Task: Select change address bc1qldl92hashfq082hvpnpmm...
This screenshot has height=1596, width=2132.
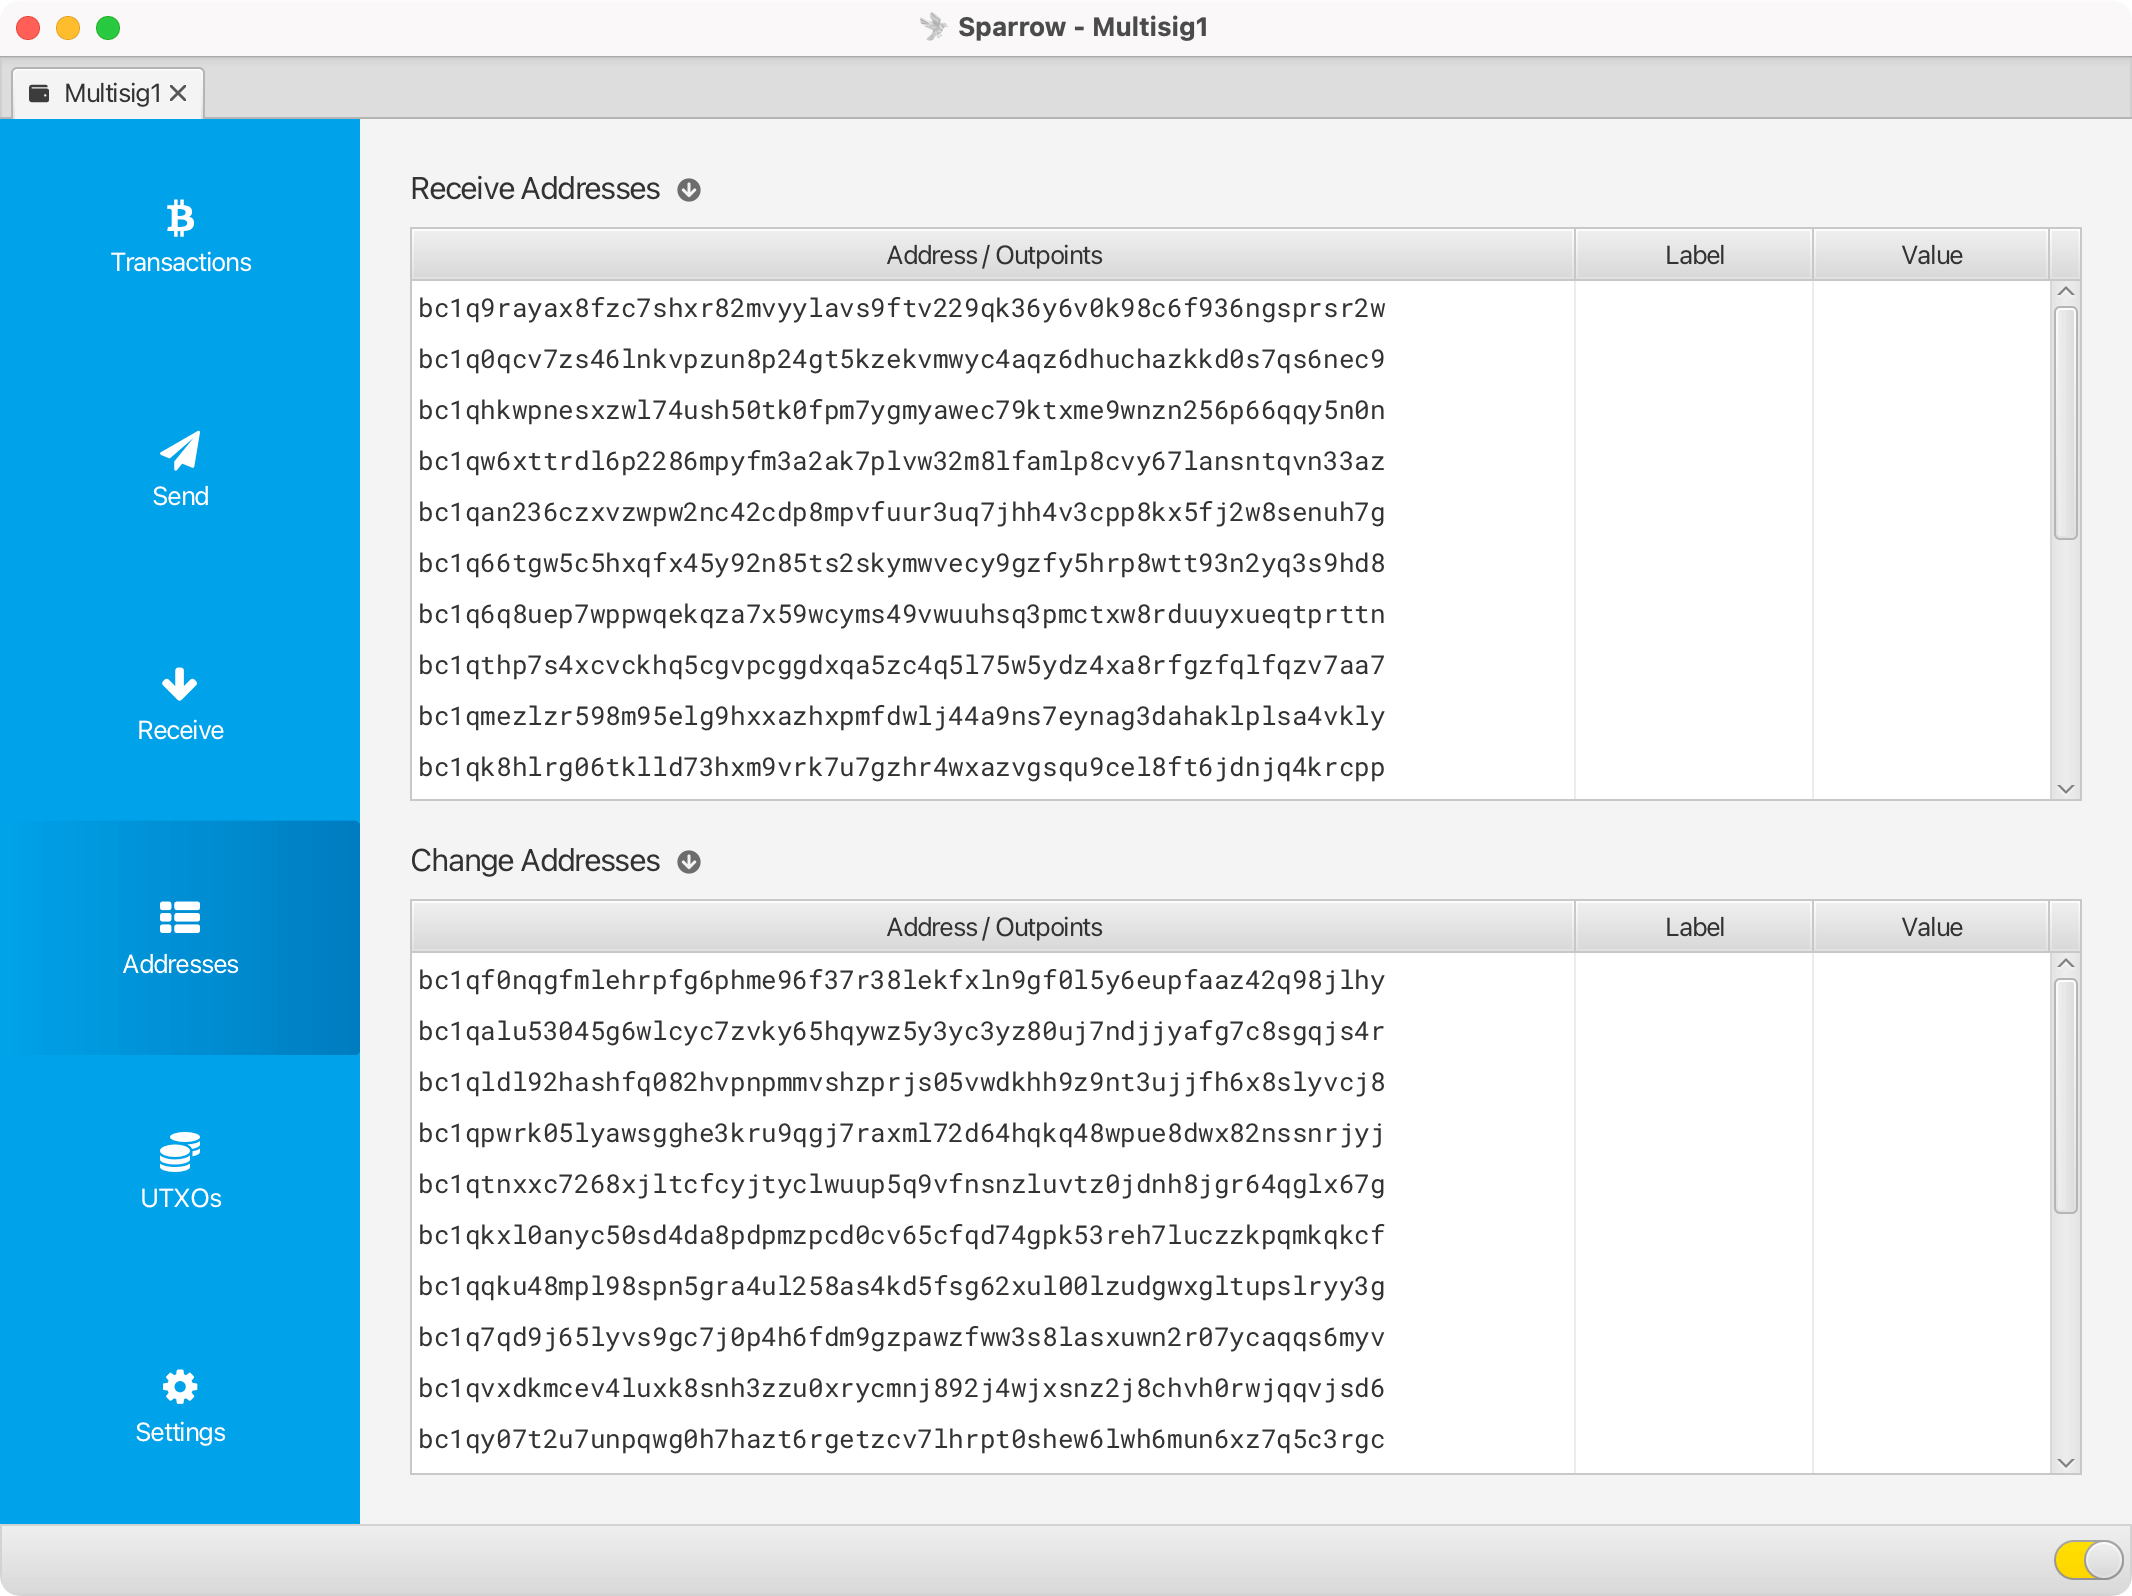Action: tap(901, 1082)
